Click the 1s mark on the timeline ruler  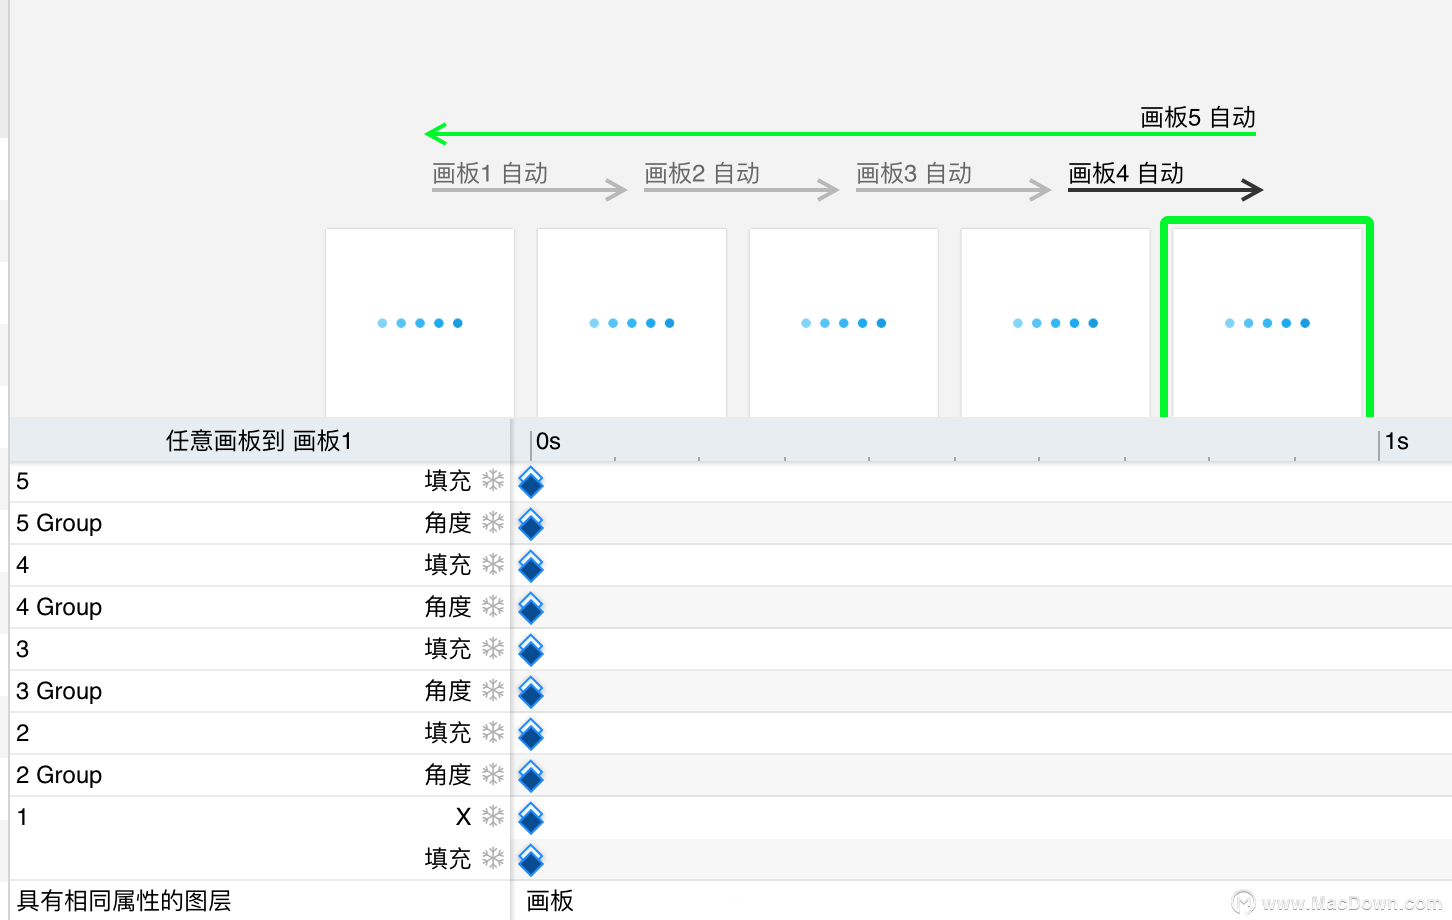click(1396, 442)
